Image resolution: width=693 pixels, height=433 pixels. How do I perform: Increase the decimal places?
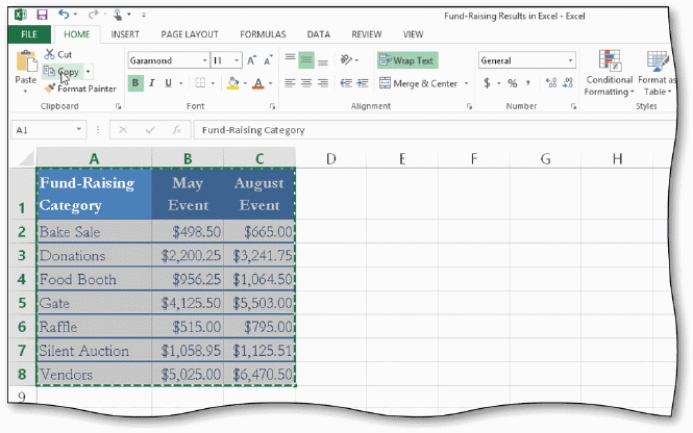(x=551, y=83)
